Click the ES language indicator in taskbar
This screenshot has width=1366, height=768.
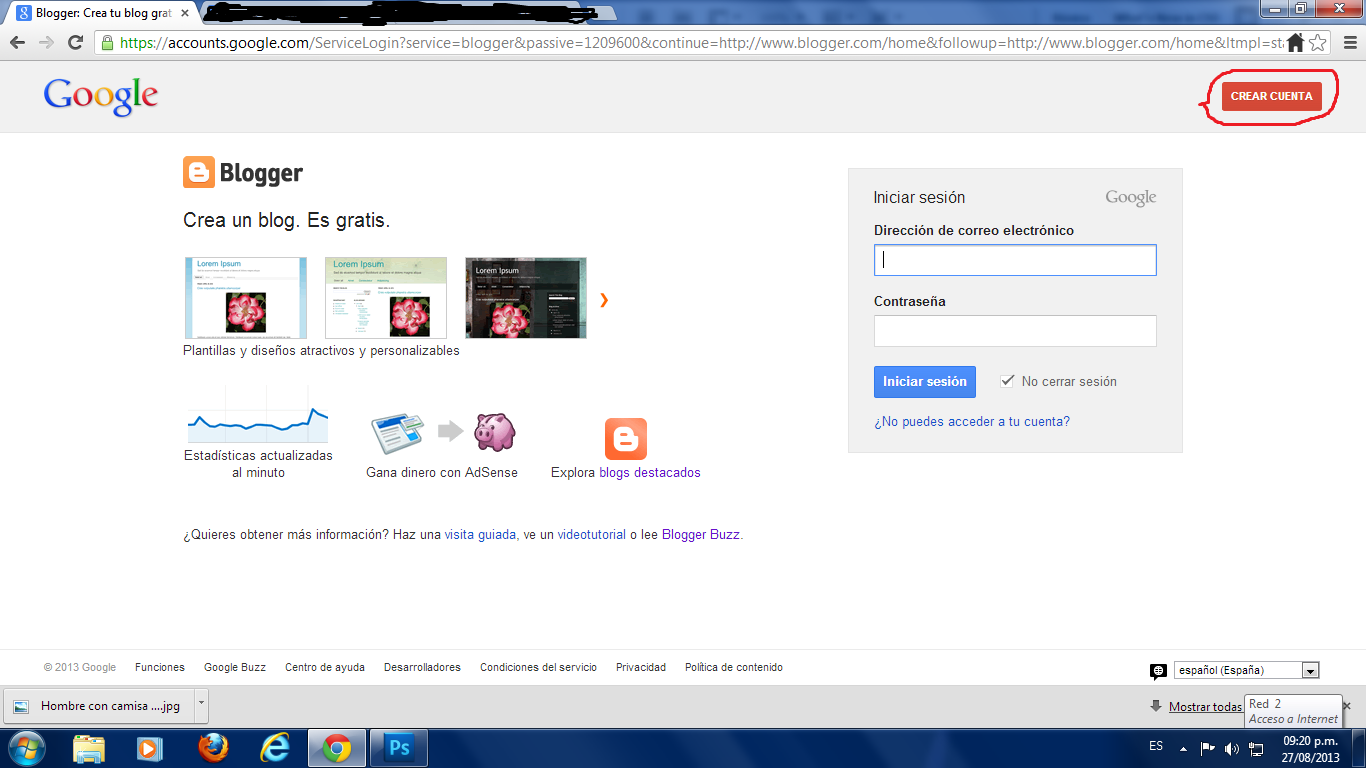tap(1155, 747)
